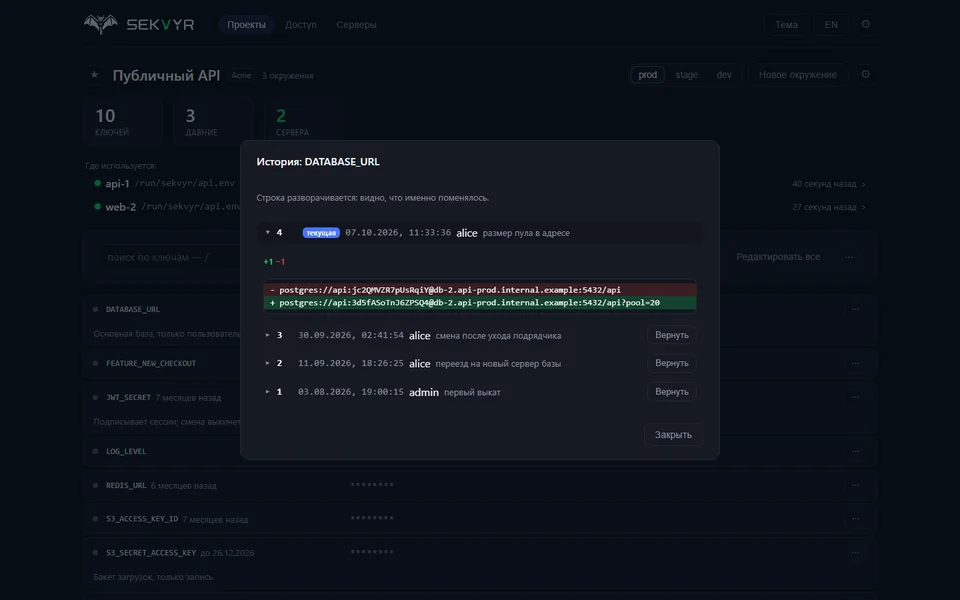Screen dimensions: 960x600
Task: Focus the поиск по ключам search field
Action: (x=171, y=258)
